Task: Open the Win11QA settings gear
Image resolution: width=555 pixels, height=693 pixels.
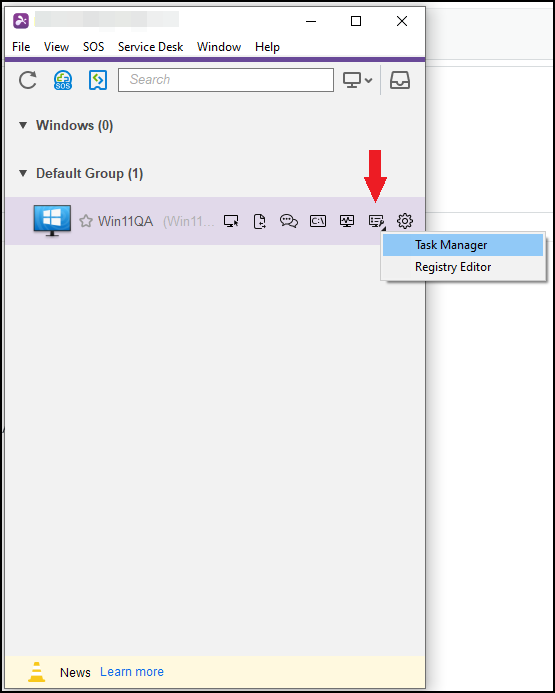Action: click(405, 221)
